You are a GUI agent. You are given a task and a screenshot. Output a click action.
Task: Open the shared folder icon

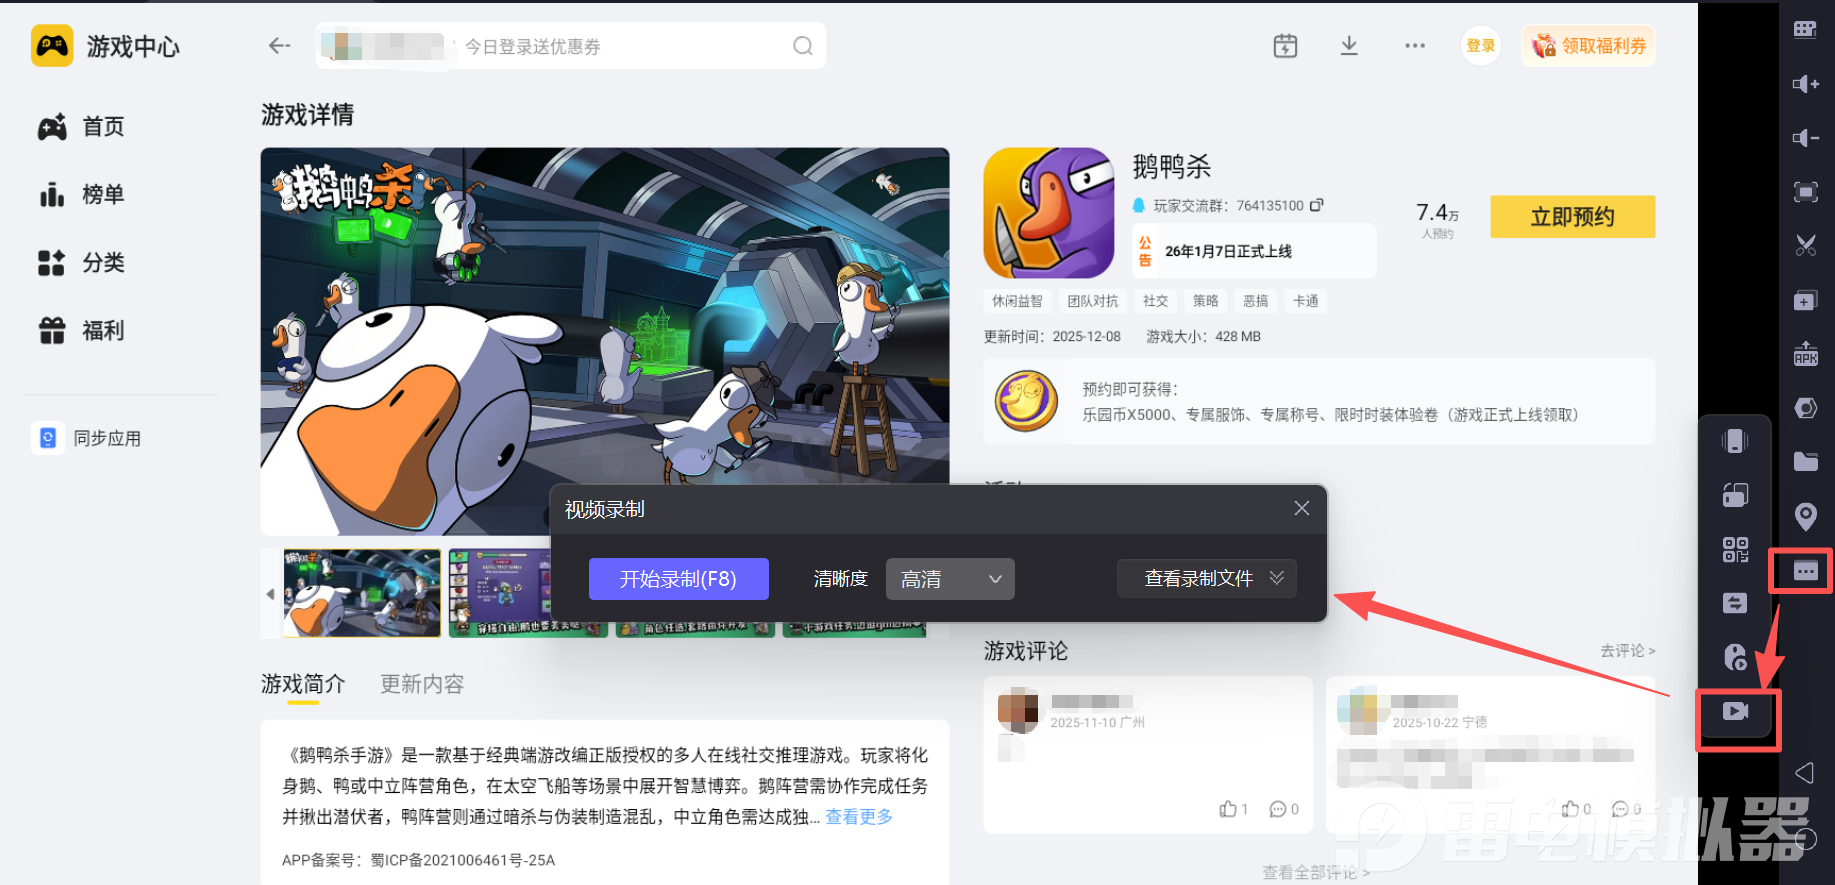(x=1805, y=462)
